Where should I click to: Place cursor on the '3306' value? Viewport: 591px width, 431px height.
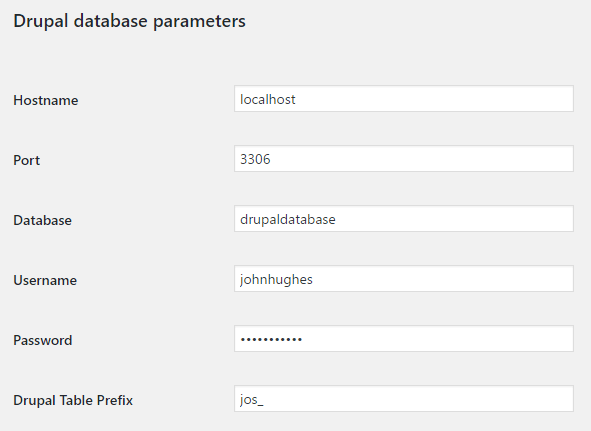[255, 159]
